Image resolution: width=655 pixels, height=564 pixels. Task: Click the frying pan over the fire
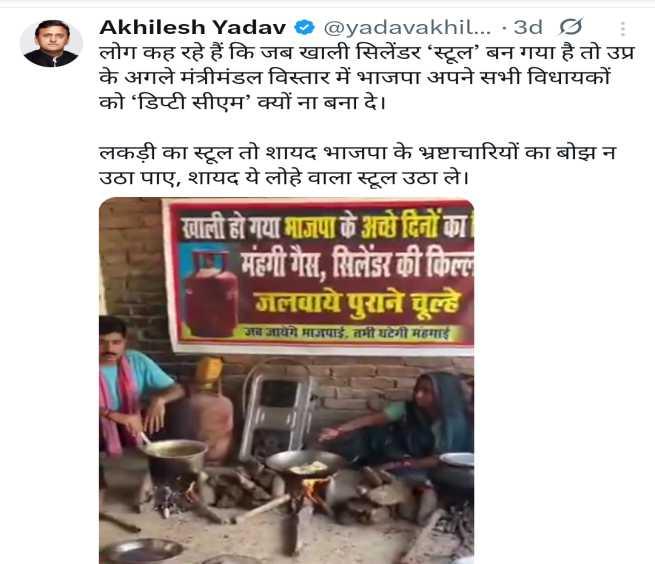(305, 464)
